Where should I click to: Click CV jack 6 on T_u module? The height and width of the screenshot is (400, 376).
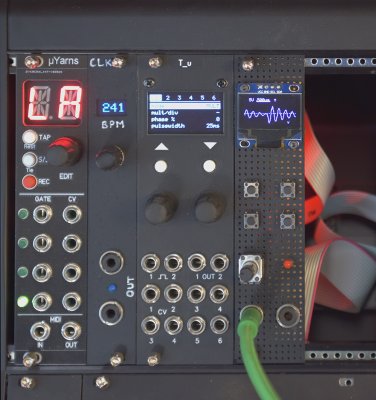[x=219, y=325]
